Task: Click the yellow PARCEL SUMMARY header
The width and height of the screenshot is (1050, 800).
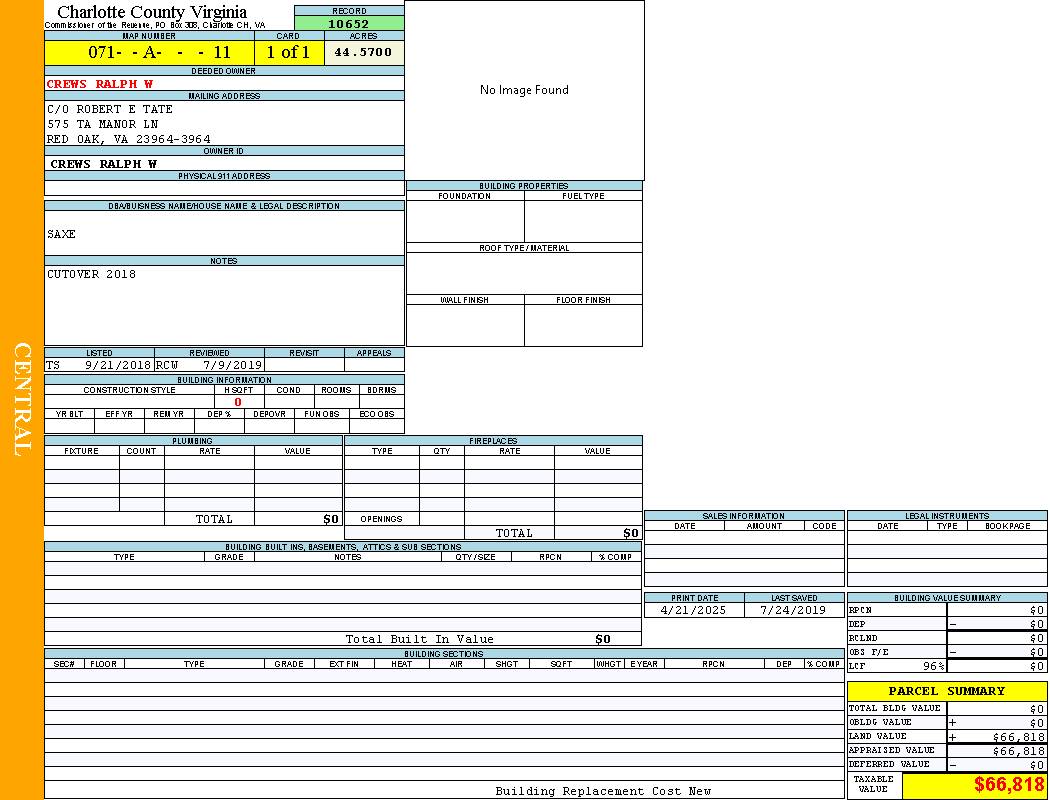Action: 946,691
